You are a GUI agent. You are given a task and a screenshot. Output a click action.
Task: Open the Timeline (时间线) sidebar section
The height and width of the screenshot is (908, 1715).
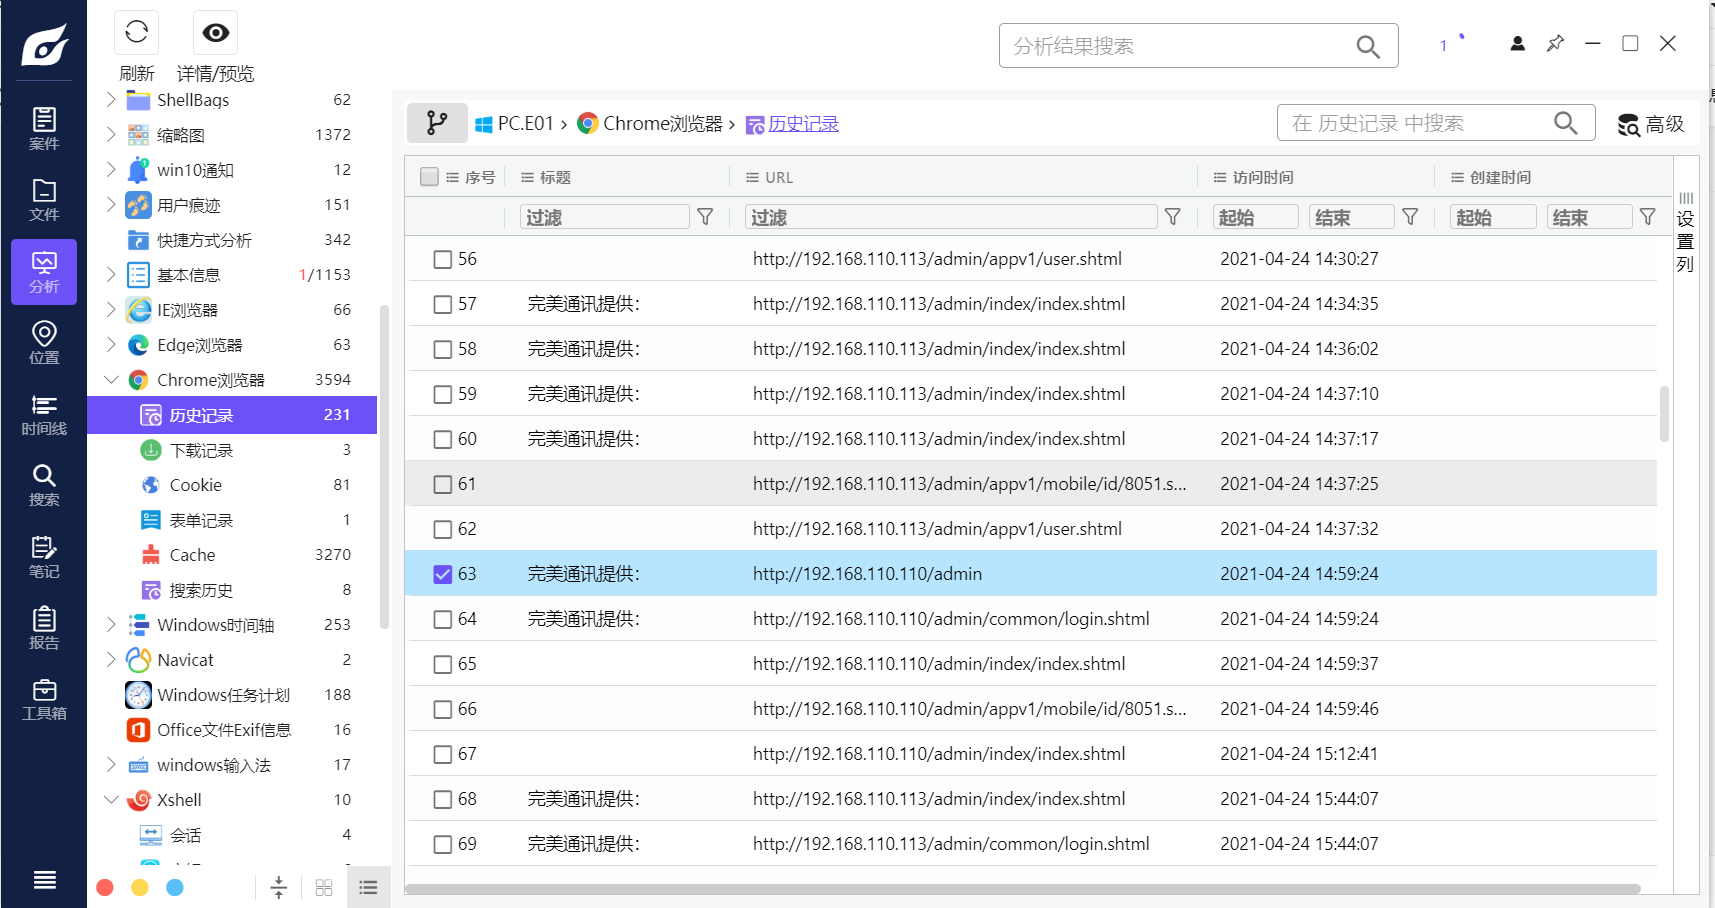tap(44, 414)
